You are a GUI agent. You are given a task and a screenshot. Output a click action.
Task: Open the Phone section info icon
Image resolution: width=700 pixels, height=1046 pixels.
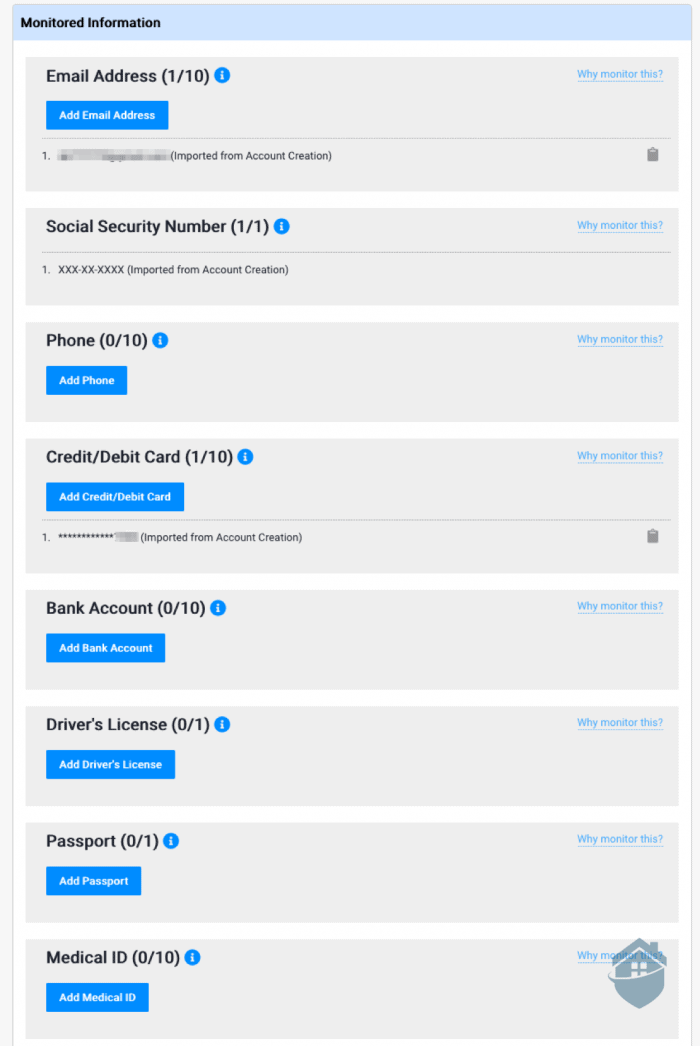(x=159, y=340)
